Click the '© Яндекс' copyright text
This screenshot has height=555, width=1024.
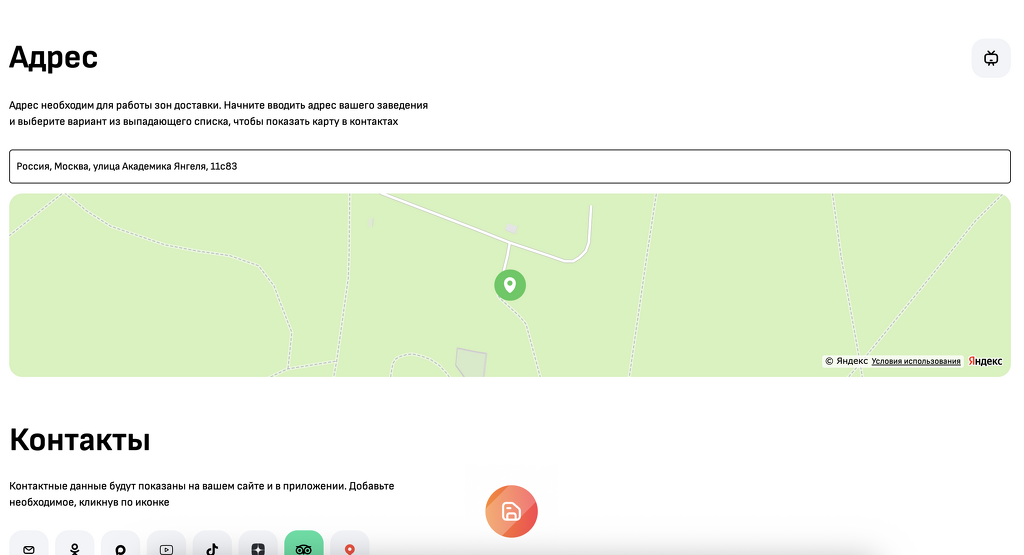click(846, 361)
